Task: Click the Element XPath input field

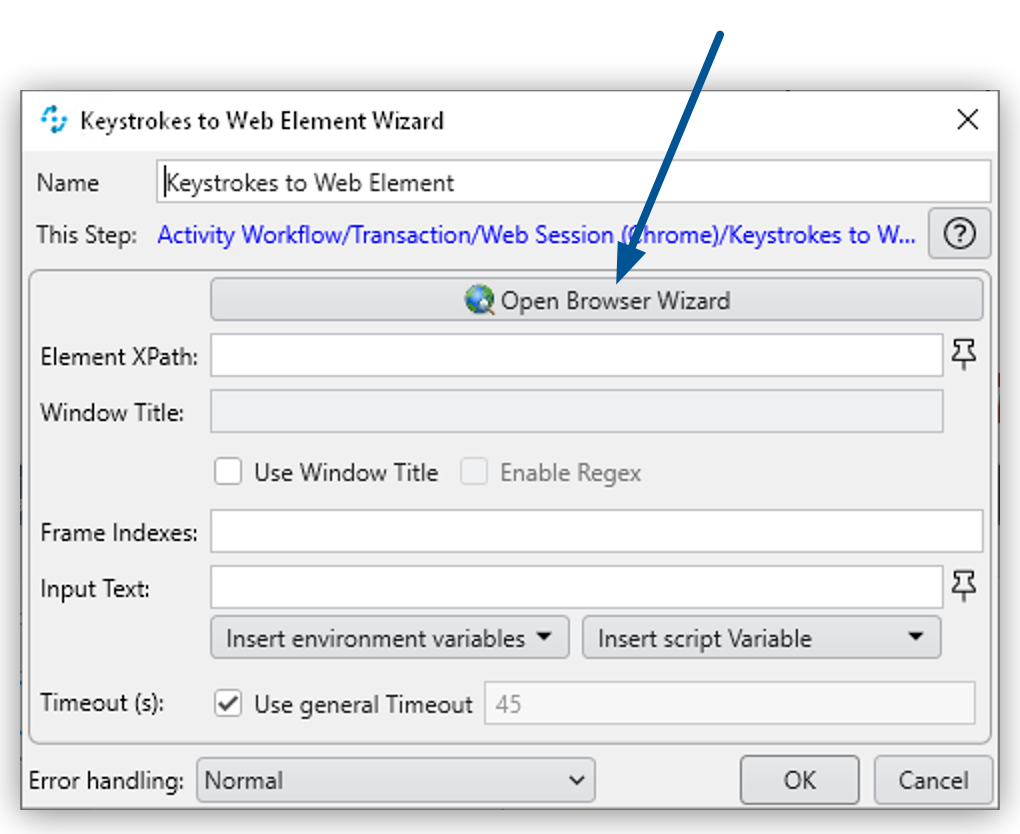Action: click(575, 355)
